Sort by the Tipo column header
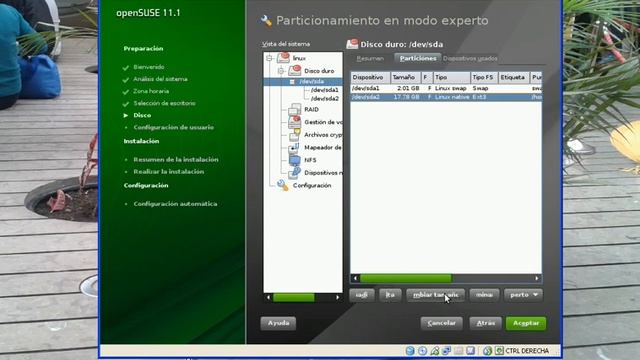Viewport: 640px width, 360px height. [451, 77]
